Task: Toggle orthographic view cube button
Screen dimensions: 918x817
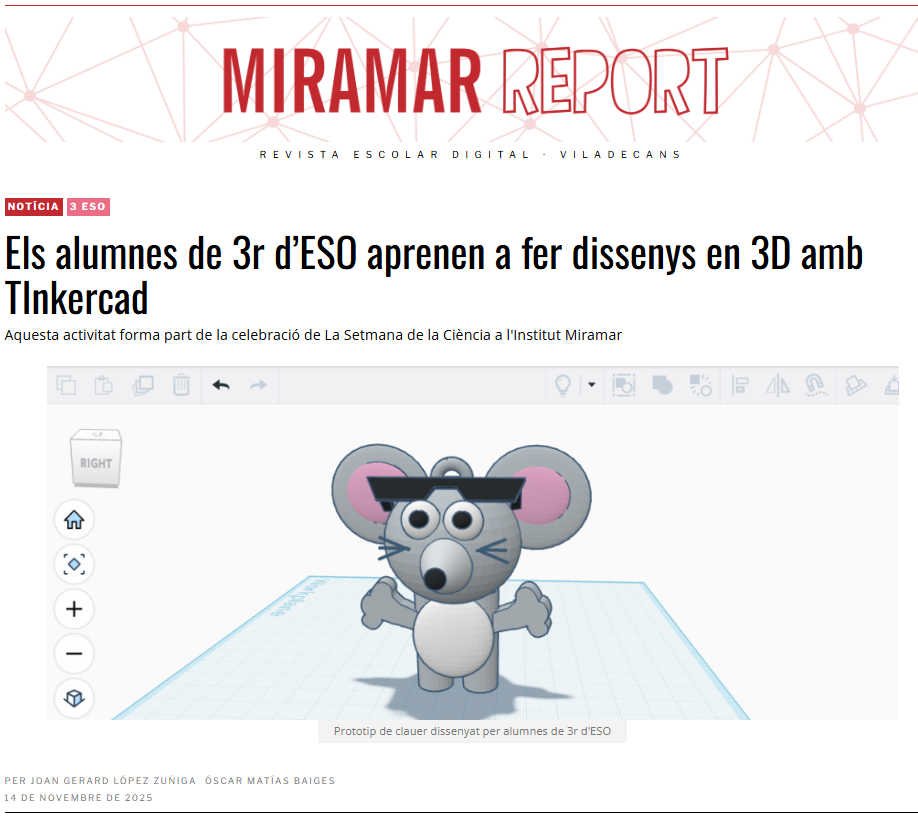Action: [74, 698]
